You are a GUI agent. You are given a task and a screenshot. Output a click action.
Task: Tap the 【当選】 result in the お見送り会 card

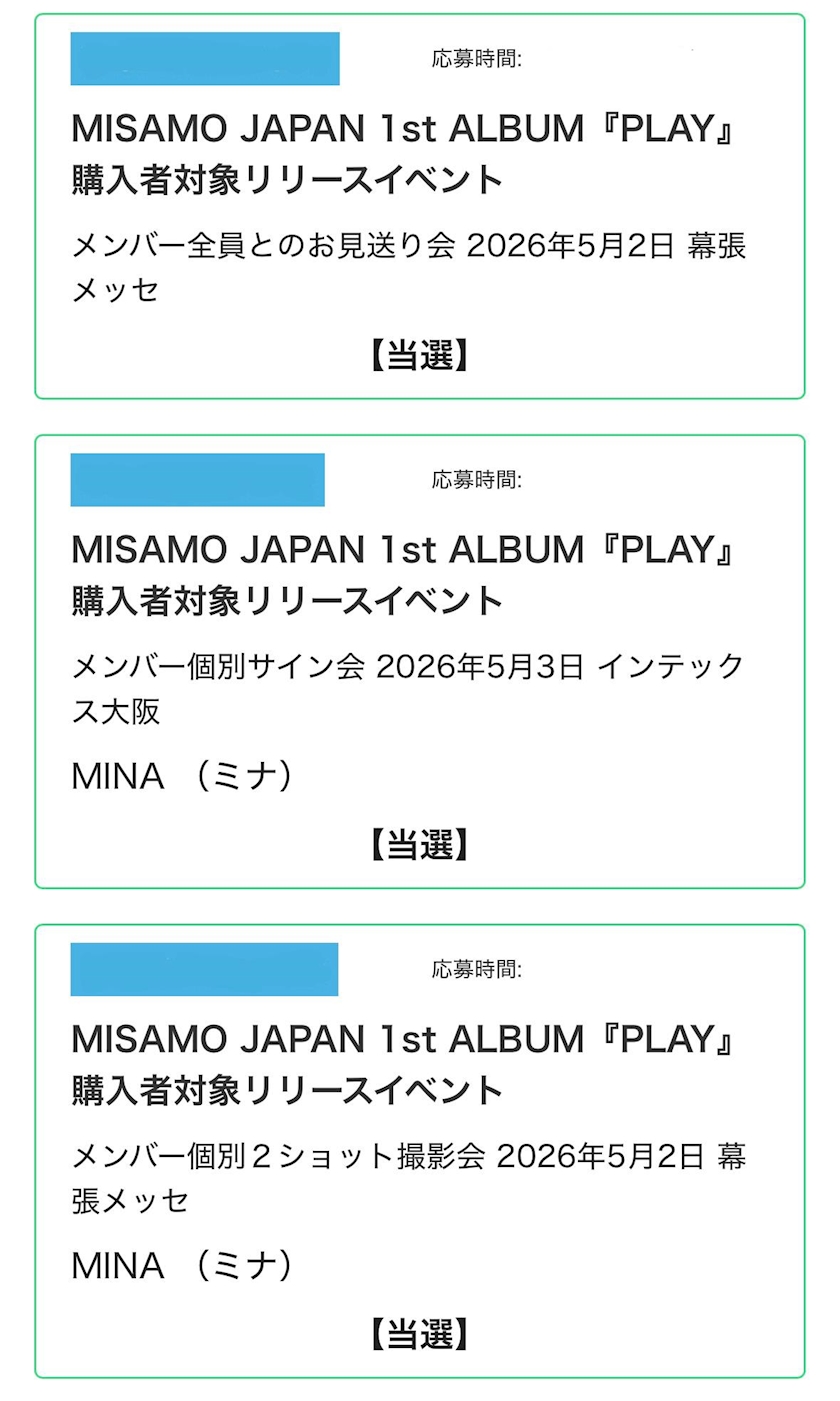tap(420, 355)
